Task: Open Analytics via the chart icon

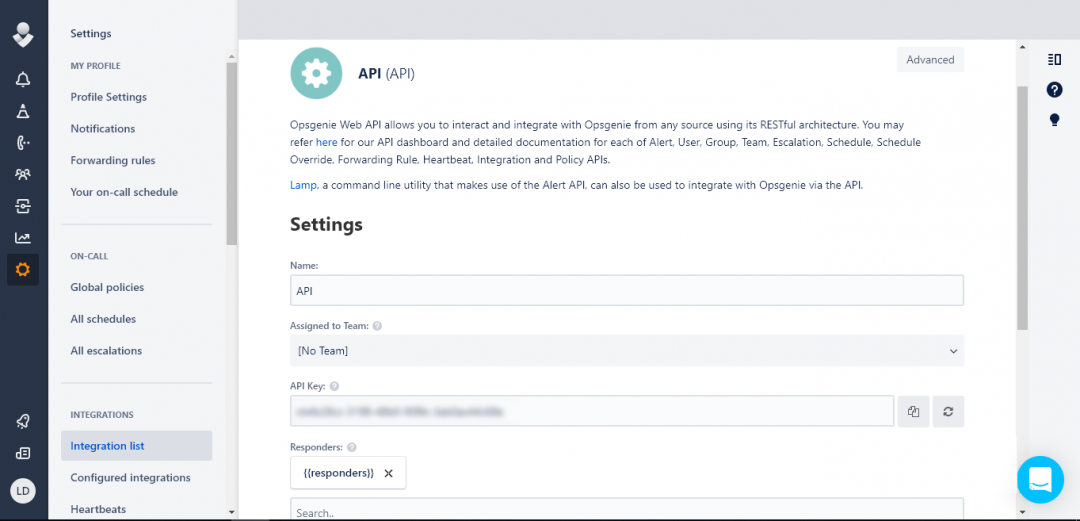Action: (23, 238)
